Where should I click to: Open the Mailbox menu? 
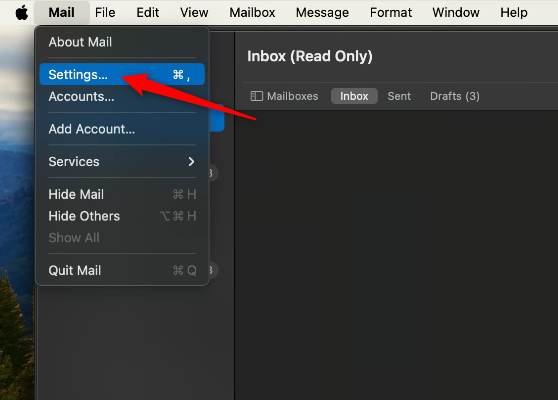pos(252,13)
